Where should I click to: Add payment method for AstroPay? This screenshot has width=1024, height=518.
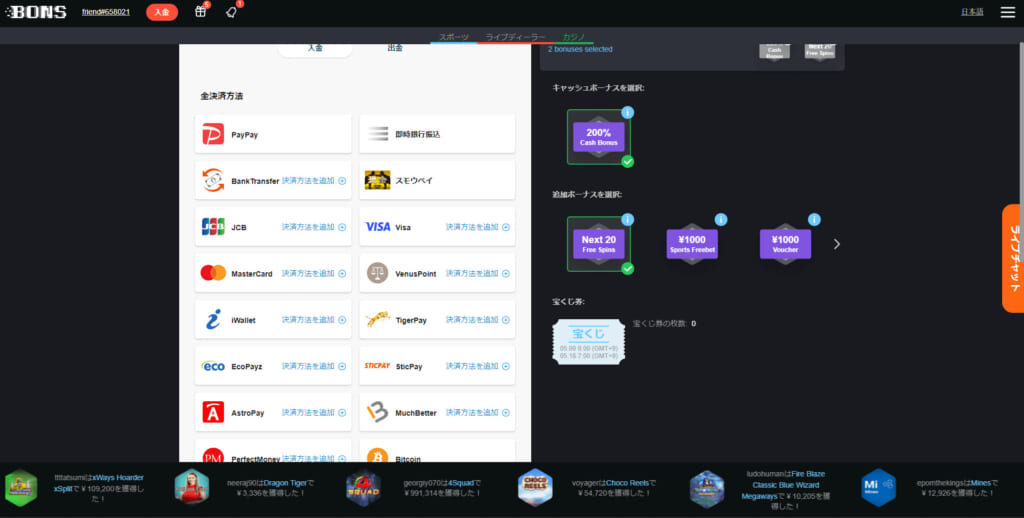tap(314, 412)
